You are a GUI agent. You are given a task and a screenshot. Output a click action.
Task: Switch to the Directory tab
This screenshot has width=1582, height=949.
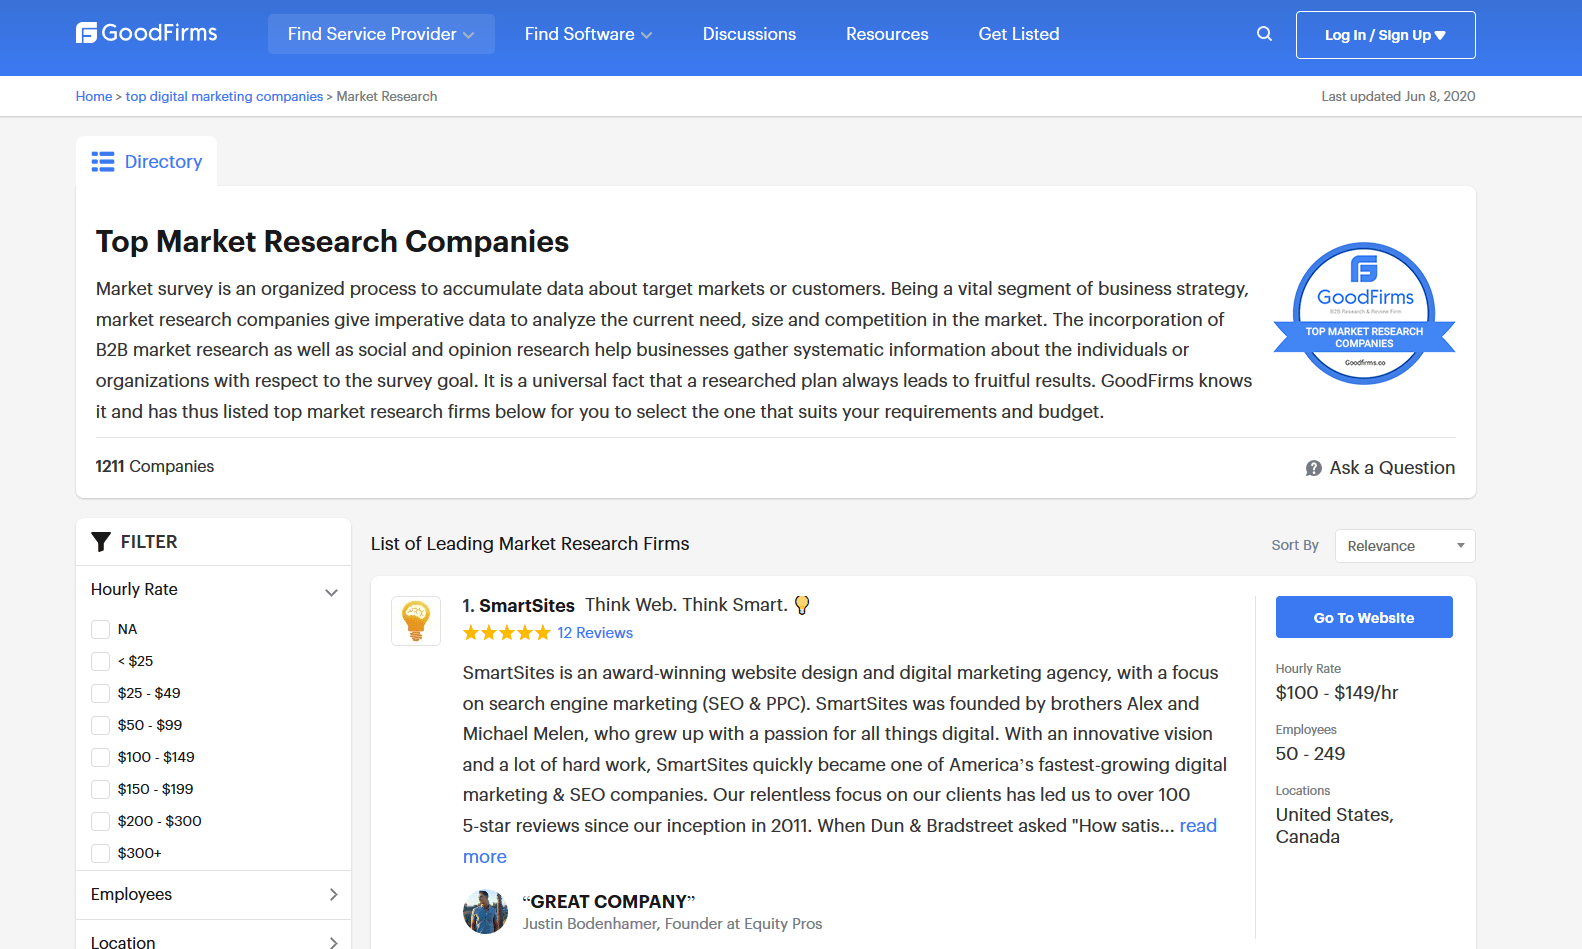tap(147, 162)
